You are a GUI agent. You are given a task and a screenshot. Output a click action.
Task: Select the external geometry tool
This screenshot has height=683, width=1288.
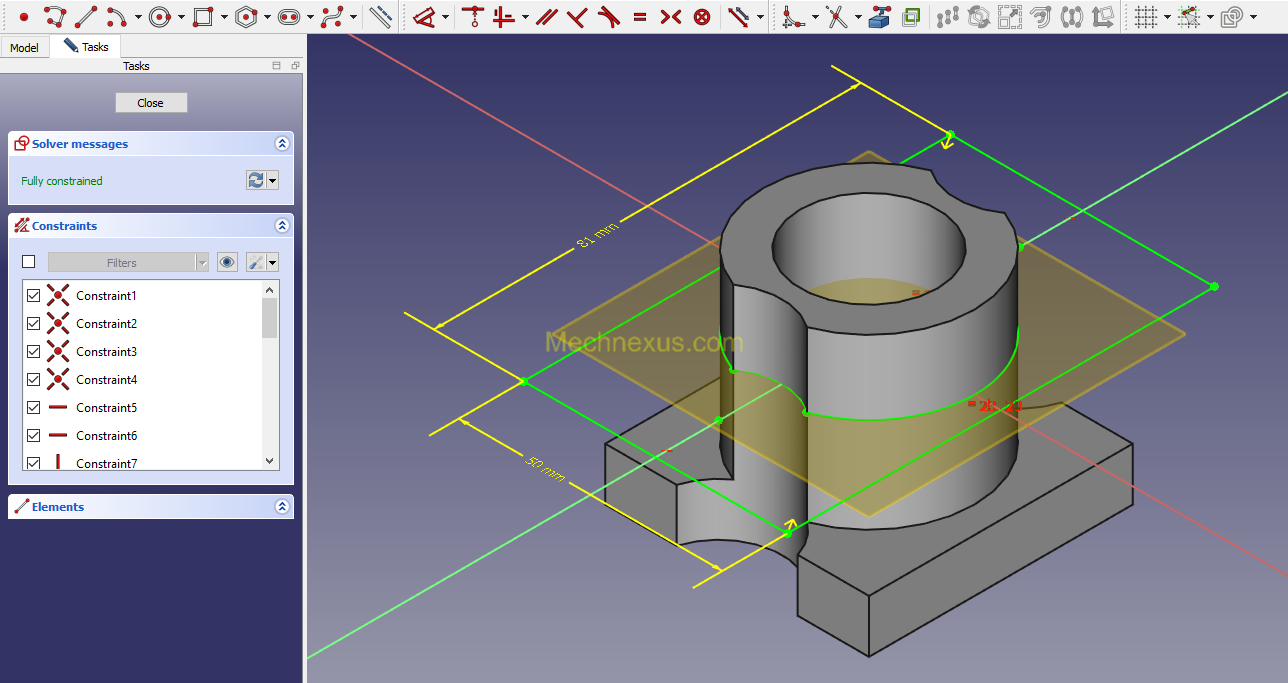tap(880, 17)
